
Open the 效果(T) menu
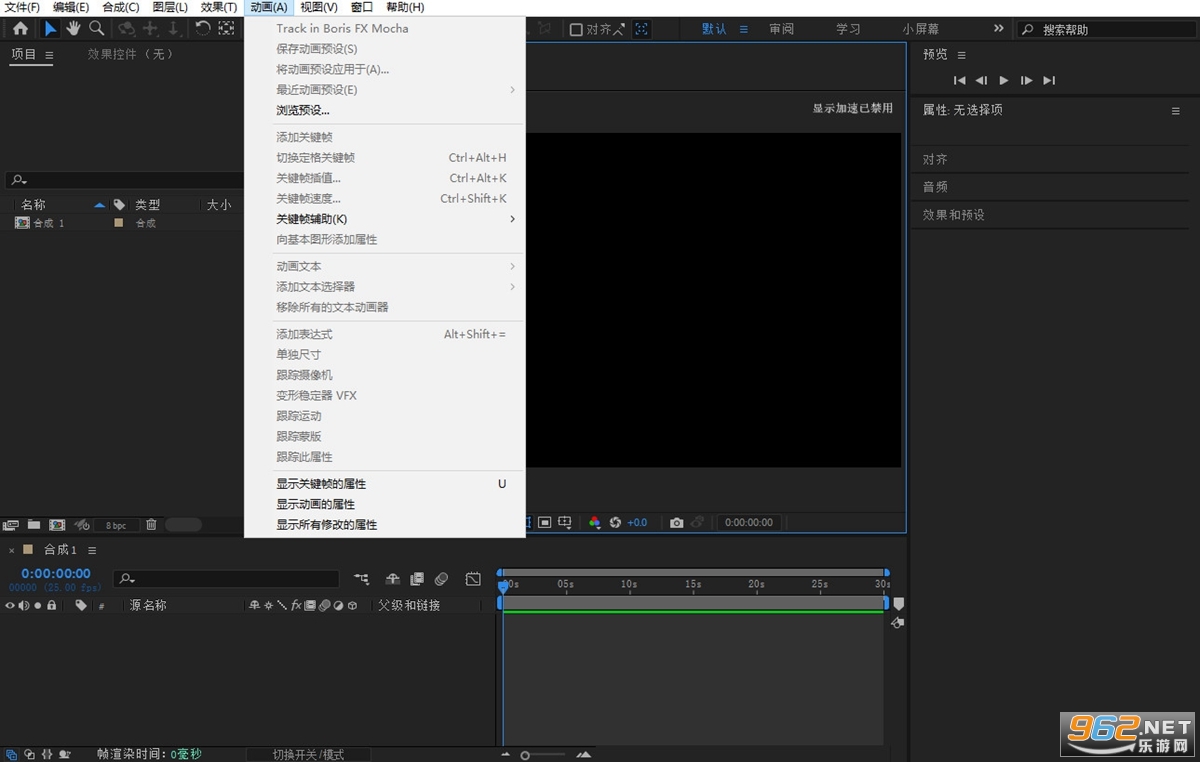(x=219, y=7)
